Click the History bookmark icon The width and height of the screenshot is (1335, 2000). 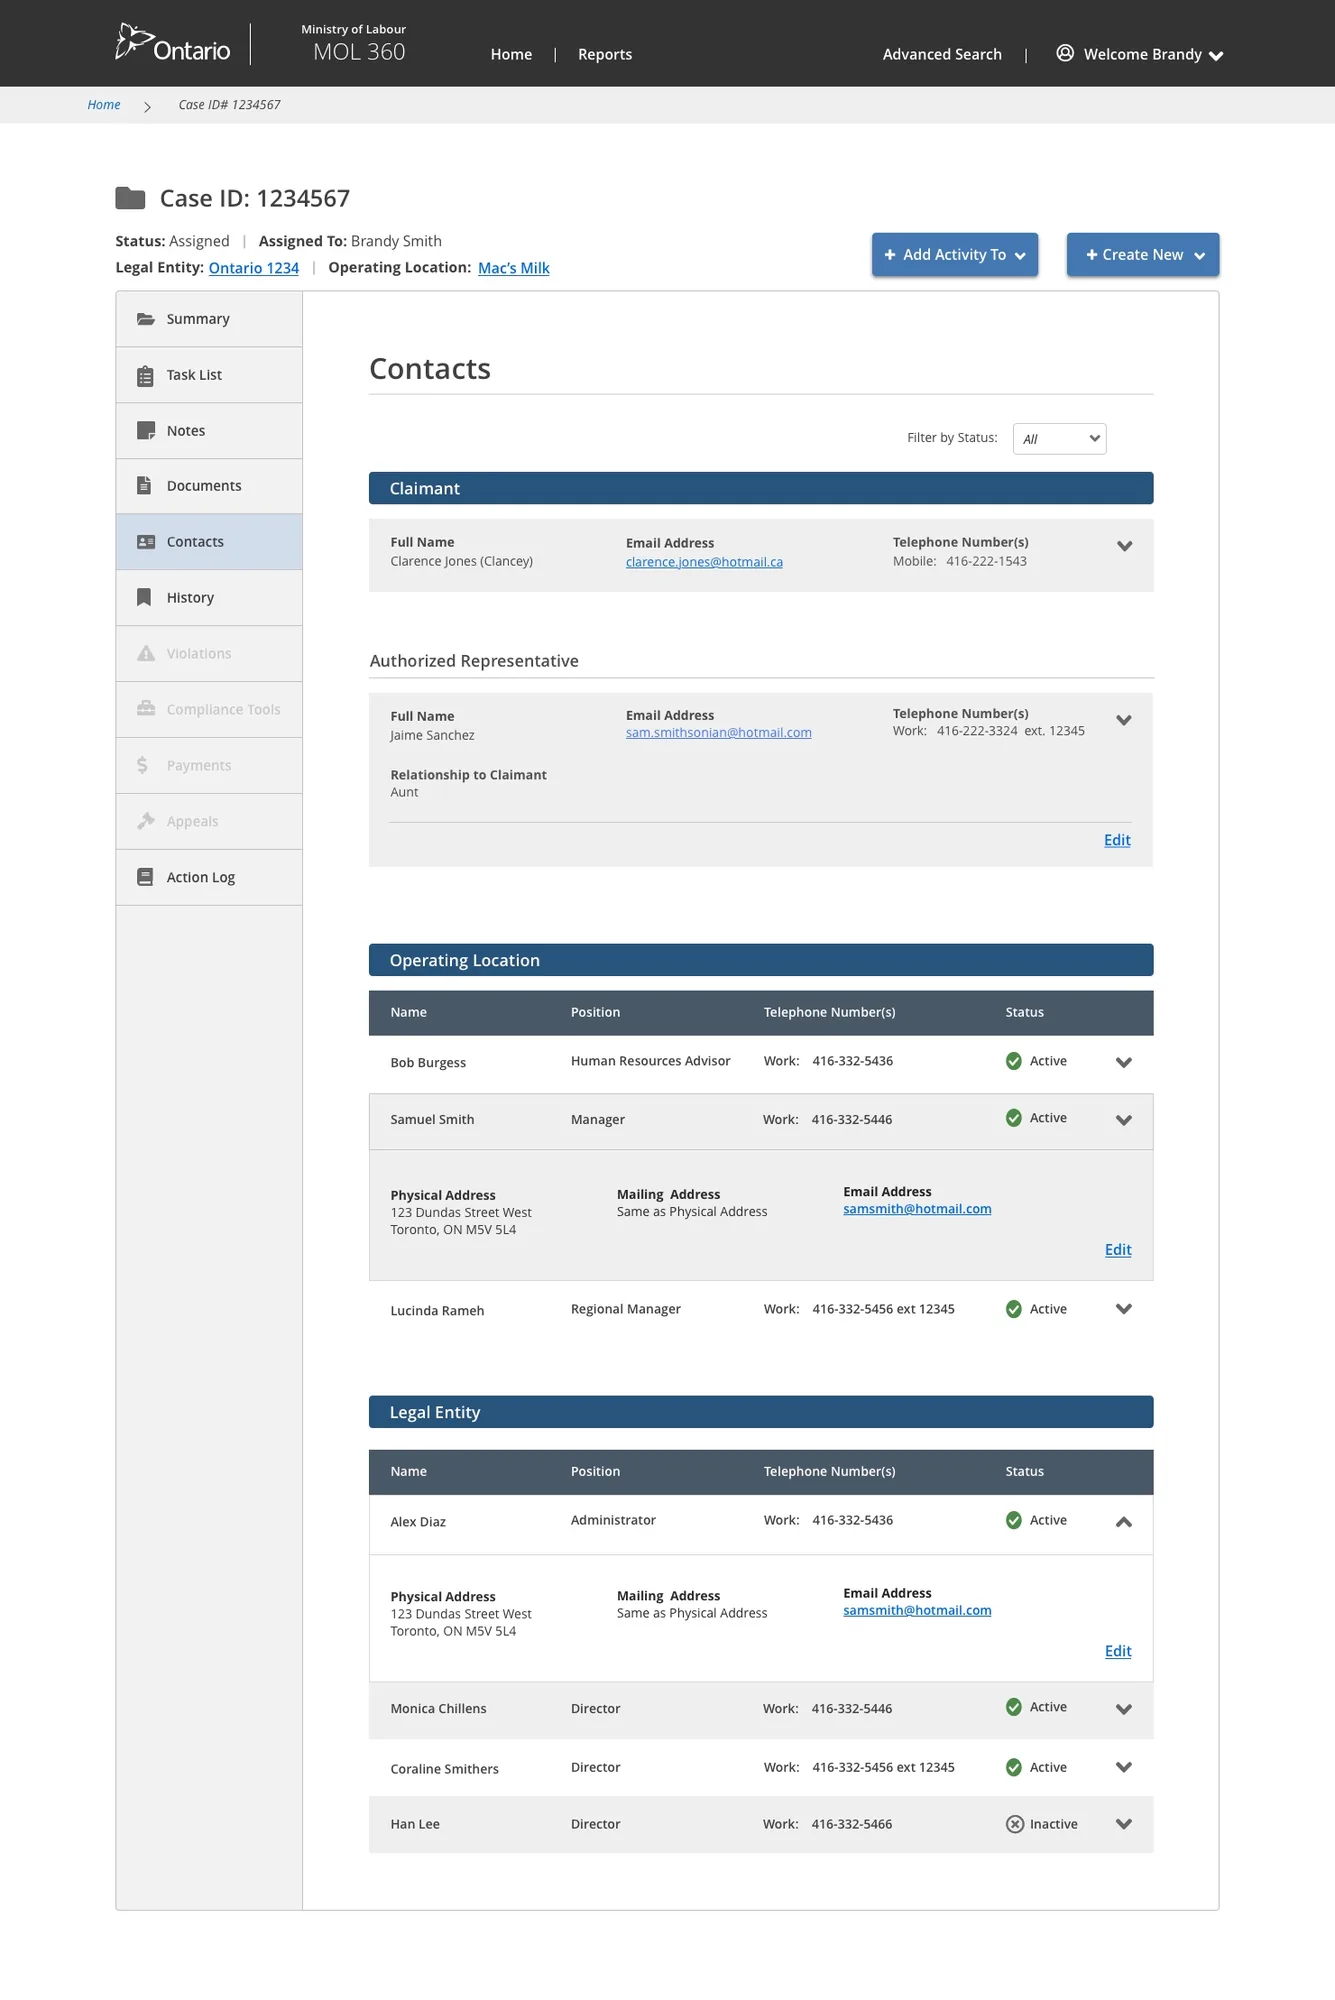coord(144,598)
